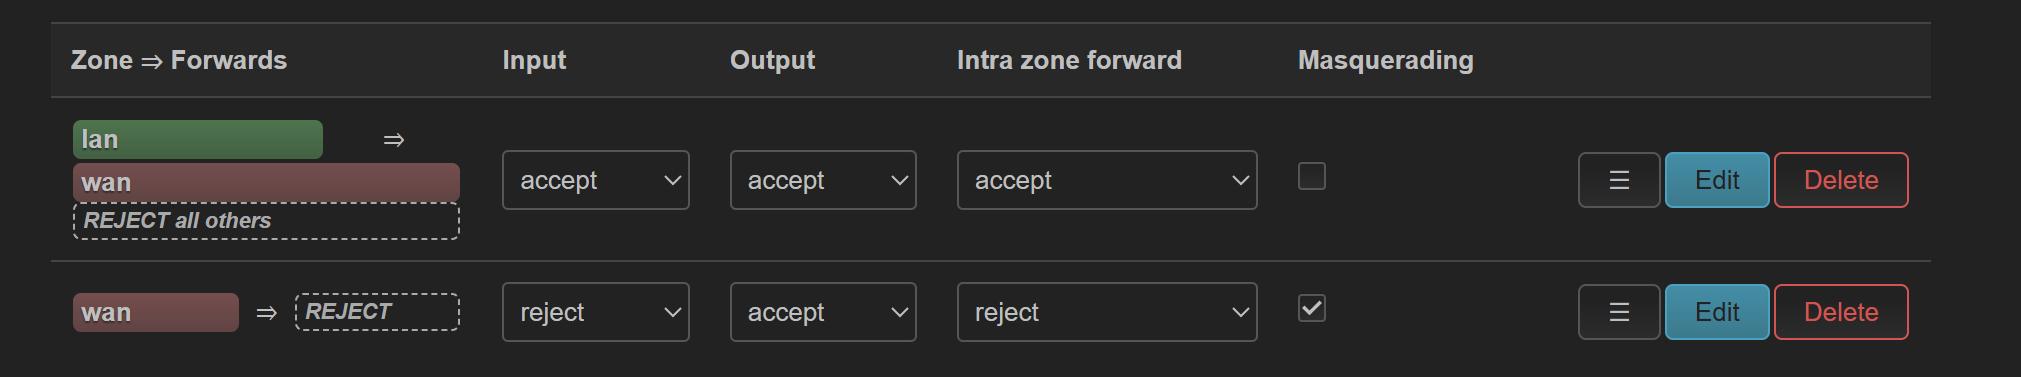2021x377 pixels.
Task: Open wan Intra zone forward reject dropdown
Action: coord(1107,312)
